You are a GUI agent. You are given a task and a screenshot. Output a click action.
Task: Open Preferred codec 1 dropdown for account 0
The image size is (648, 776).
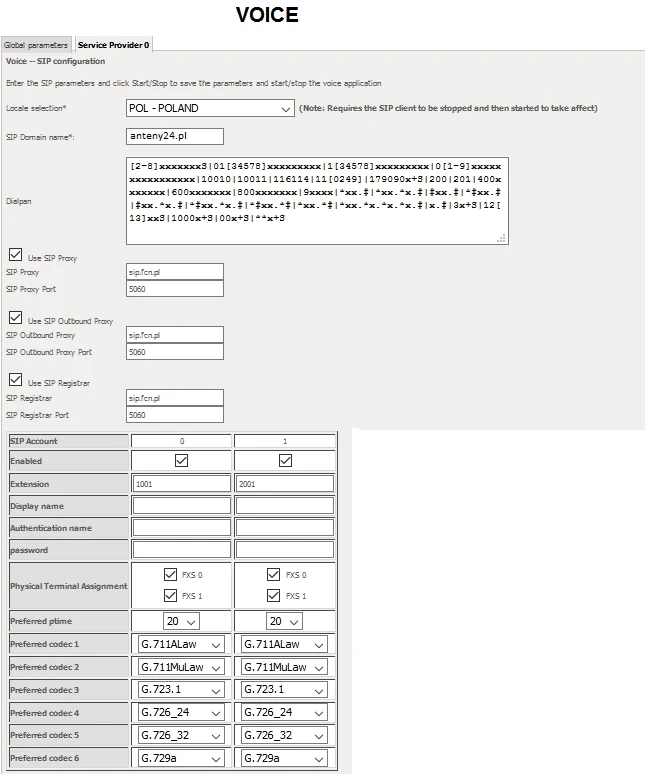180,644
